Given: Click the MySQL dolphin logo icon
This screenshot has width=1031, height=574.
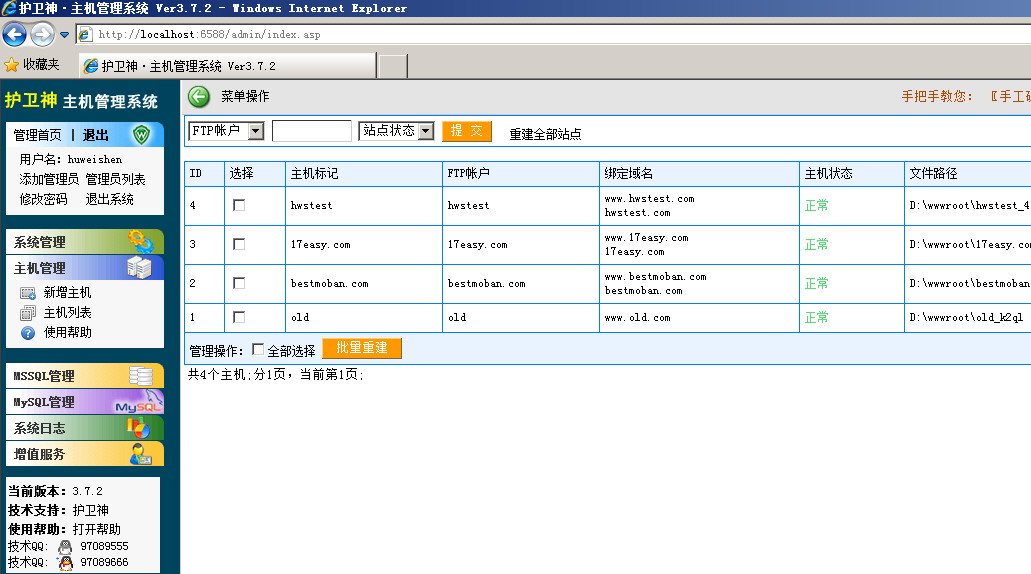Looking at the screenshot, I should 138,402.
